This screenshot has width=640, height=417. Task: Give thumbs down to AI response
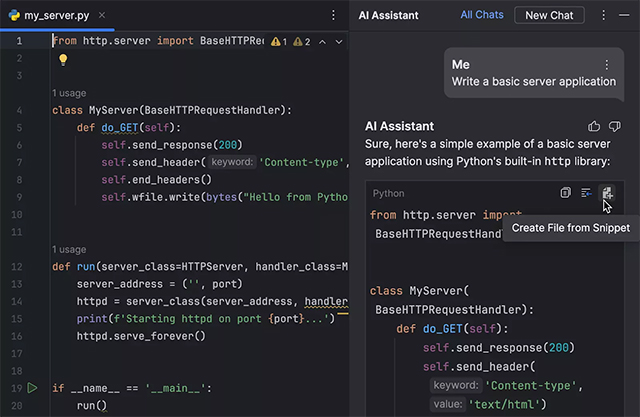point(615,126)
